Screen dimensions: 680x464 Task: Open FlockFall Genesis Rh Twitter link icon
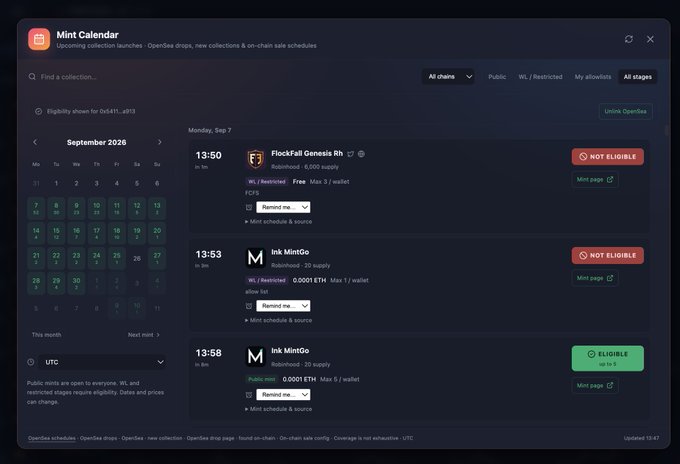[x=350, y=154]
